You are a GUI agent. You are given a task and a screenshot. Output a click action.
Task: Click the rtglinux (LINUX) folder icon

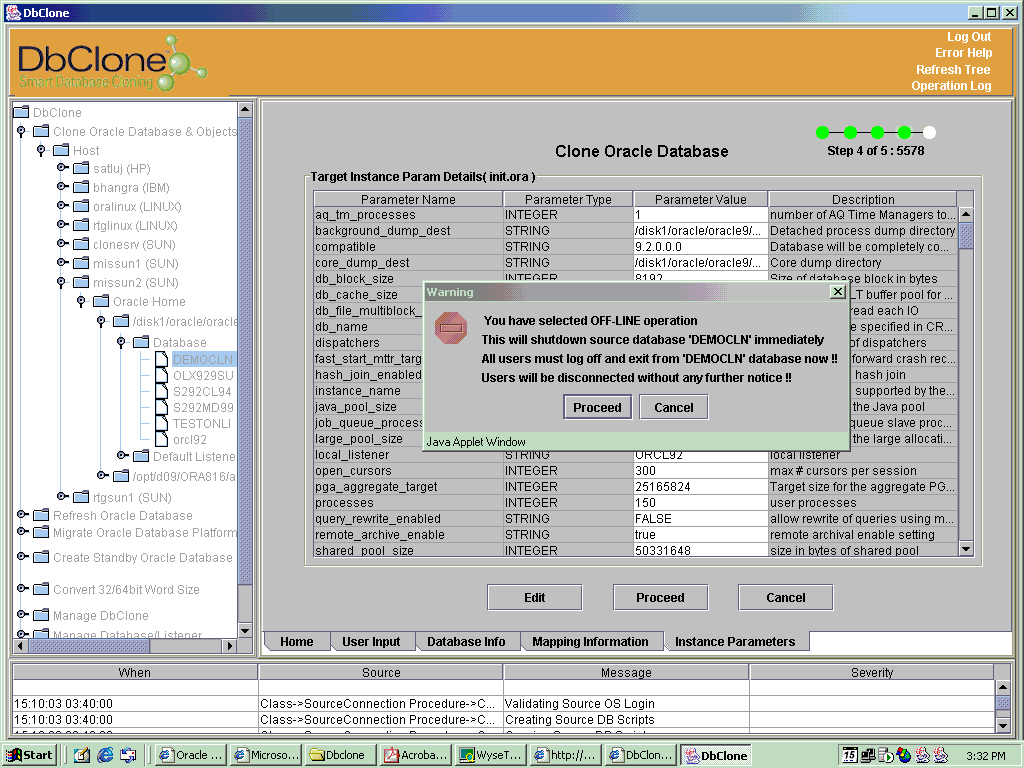[81, 225]
